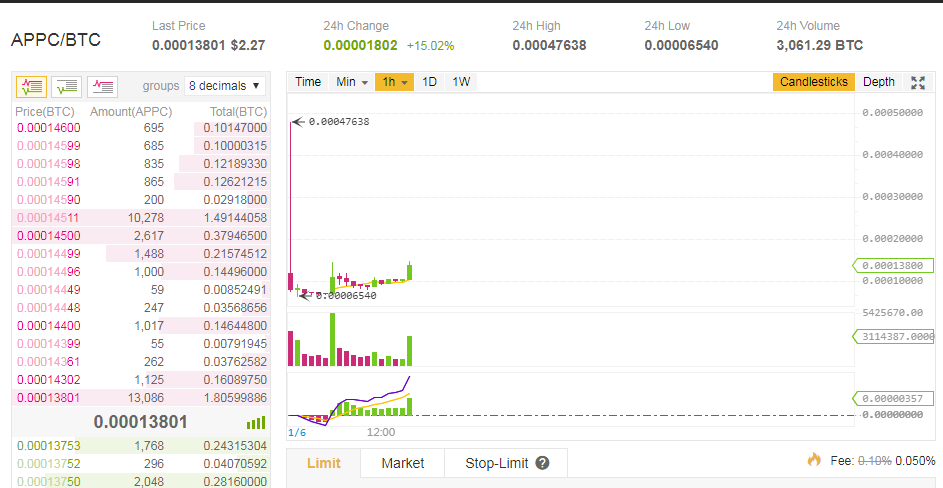The width and height of the screenshot is (943, 488).
Task: Switch to Depth chart
Action: coord(879,82)
